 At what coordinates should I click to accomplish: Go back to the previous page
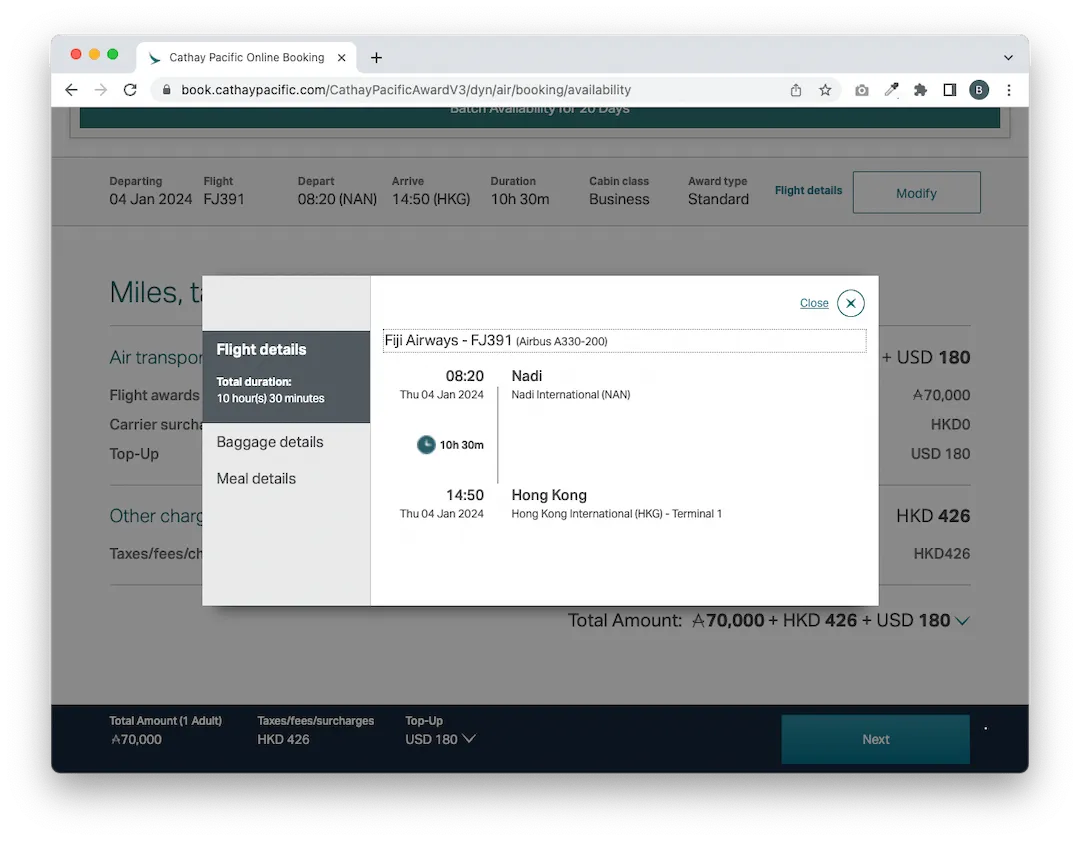click(72, 90)
